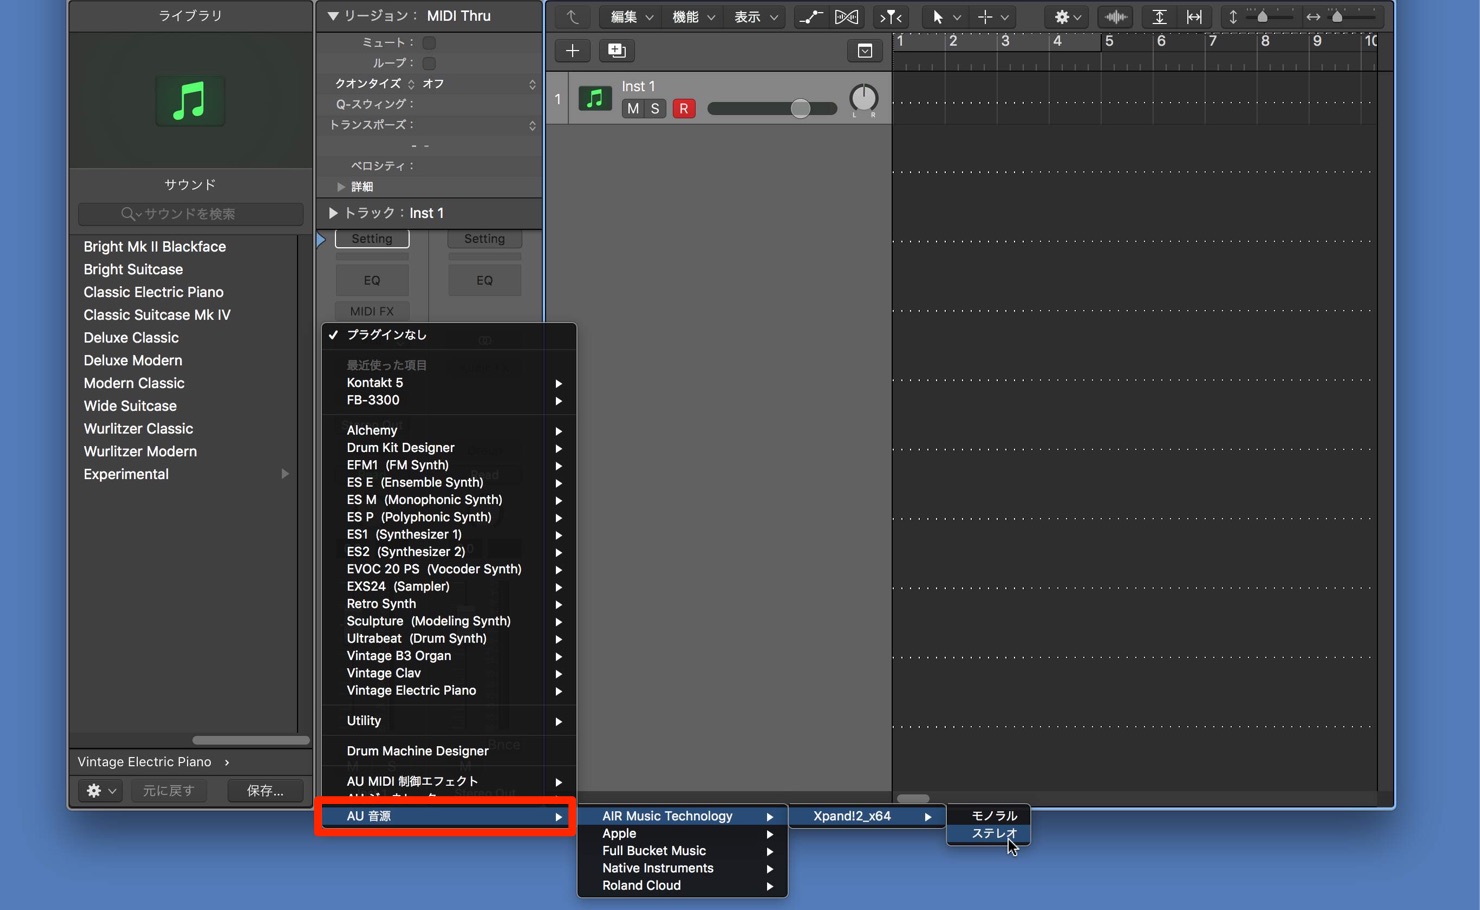Select プラグインなし in plugin menu
Image resolution: width=1480 pixels, height=910 pixels.
point(448,335)
